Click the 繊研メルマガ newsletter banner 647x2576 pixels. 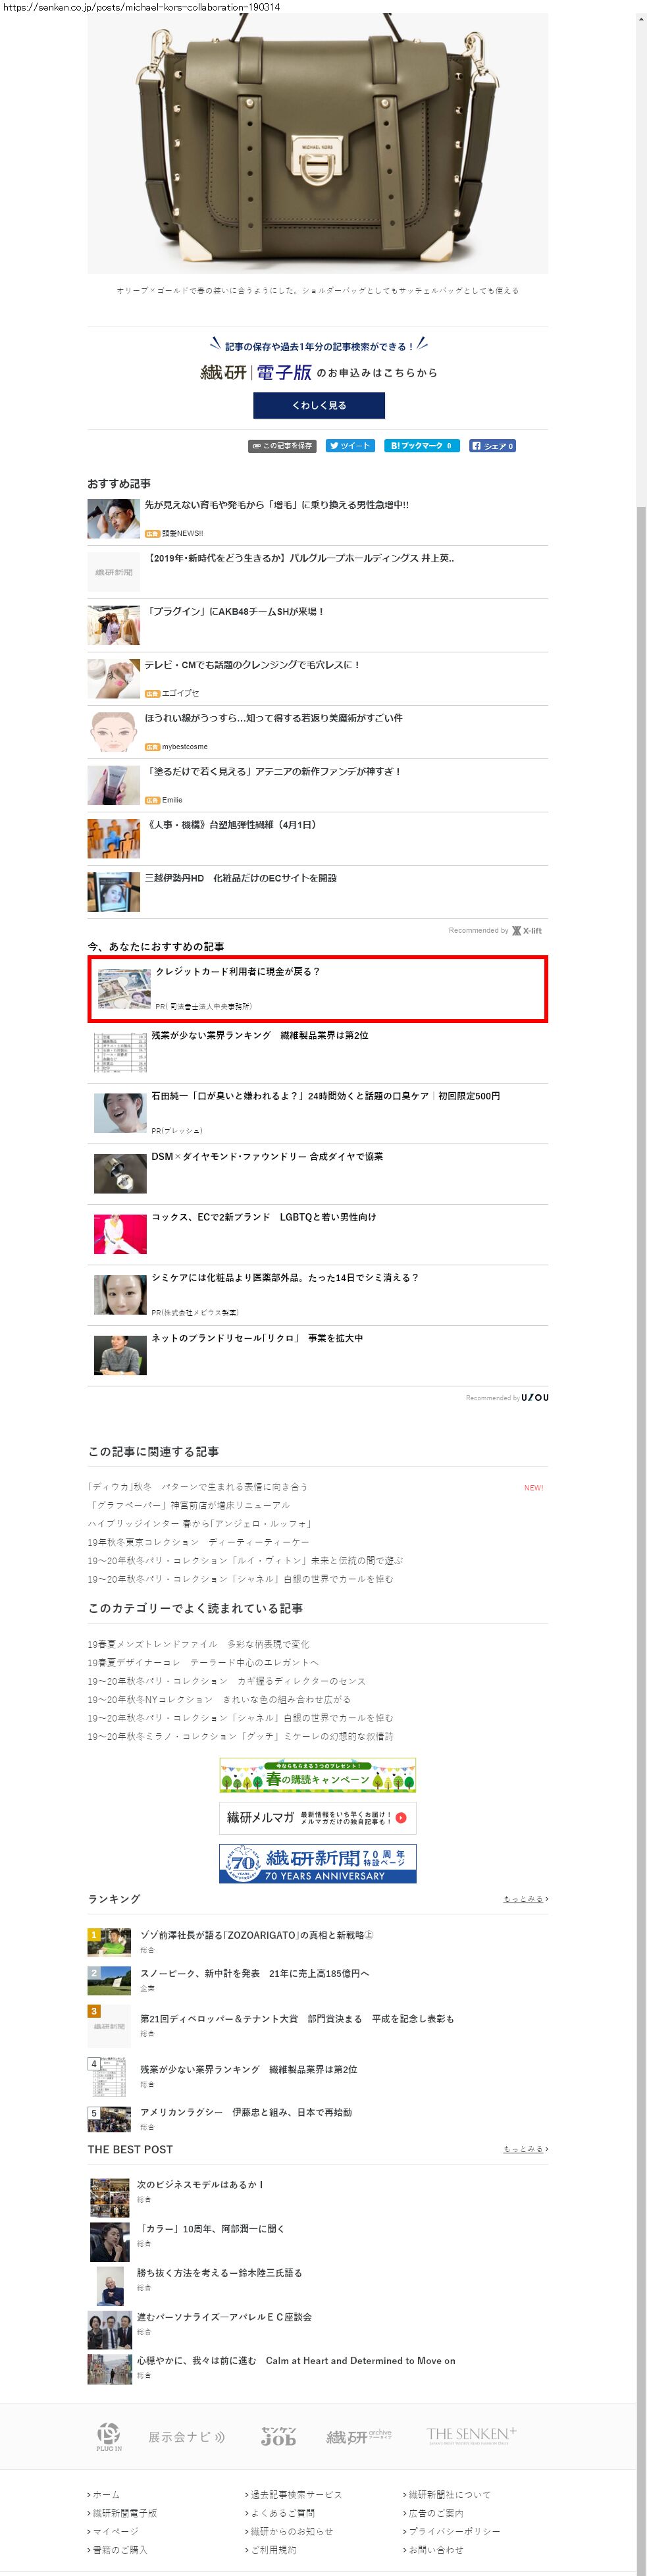point(318,1818)
